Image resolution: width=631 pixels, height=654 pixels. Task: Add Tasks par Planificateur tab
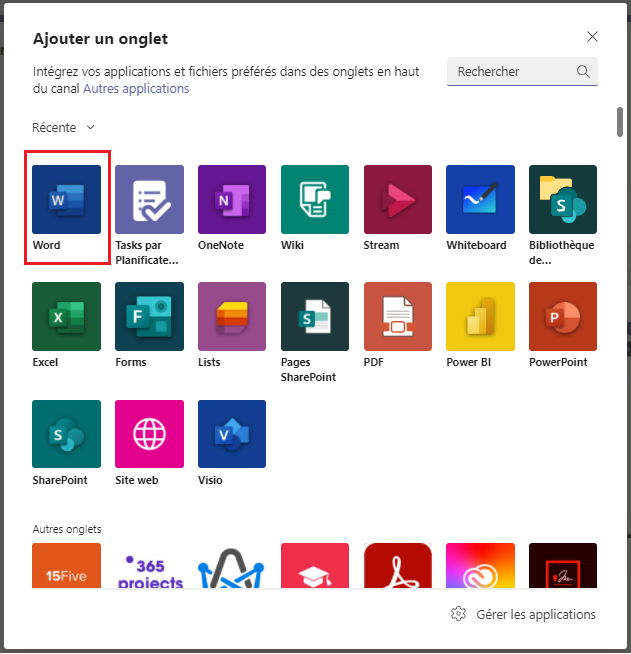(x=149, y=199)
